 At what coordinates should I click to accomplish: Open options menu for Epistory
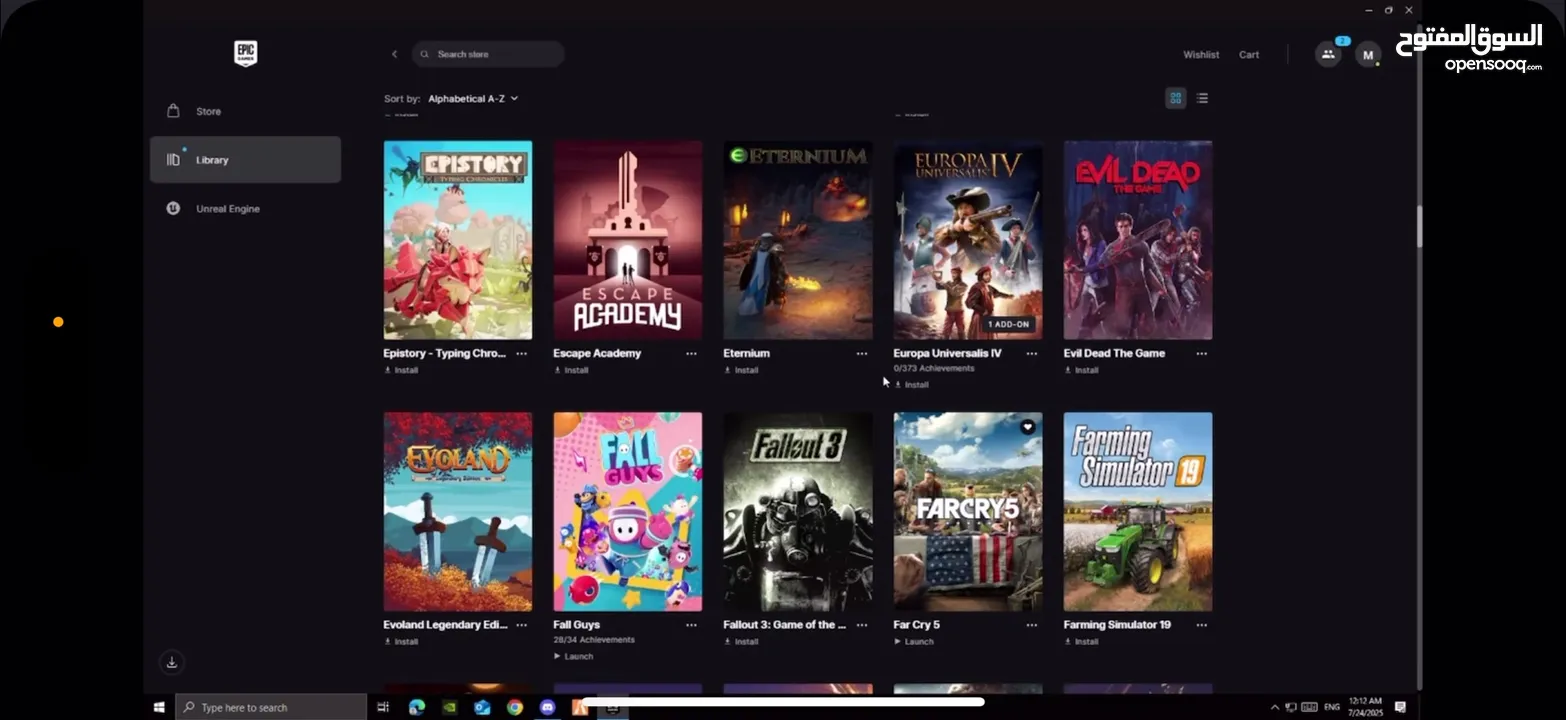pyautogui.click(x=522, y=354)
